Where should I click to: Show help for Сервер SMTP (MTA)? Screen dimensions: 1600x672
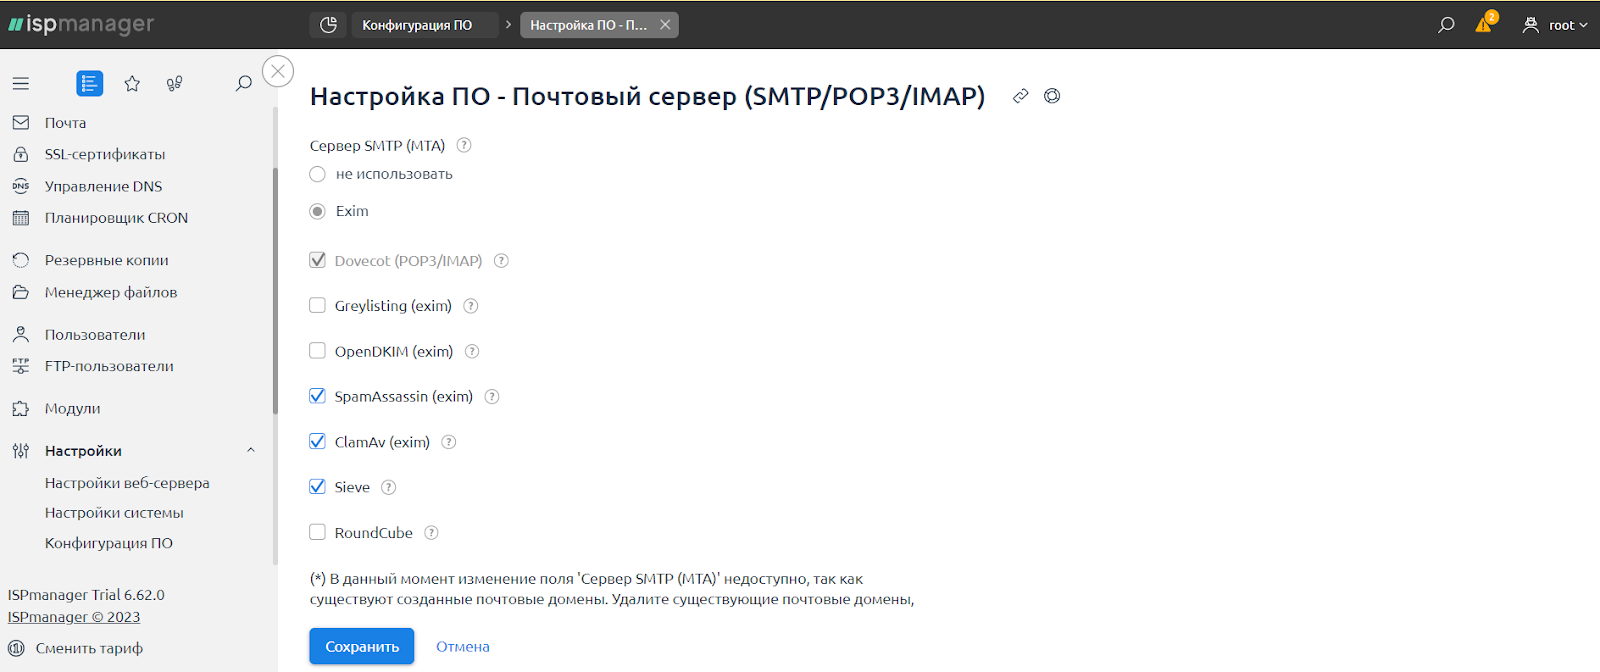coord(464,145)
